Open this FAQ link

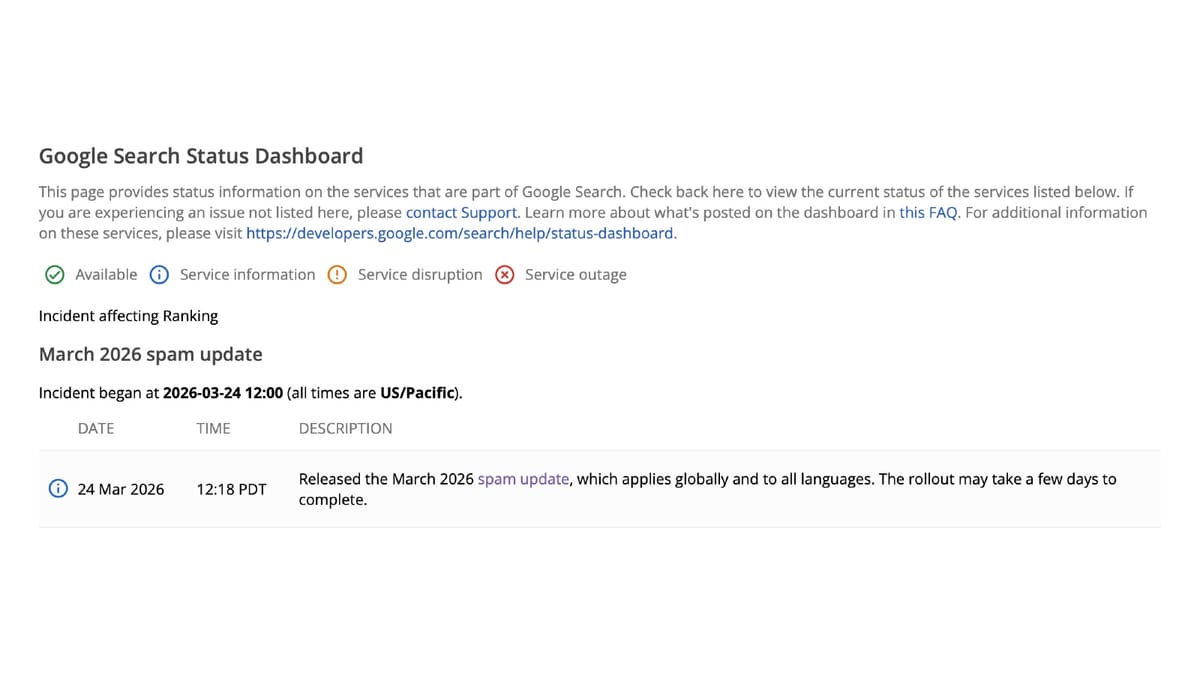pyautogui.click(x=928, y=212)
